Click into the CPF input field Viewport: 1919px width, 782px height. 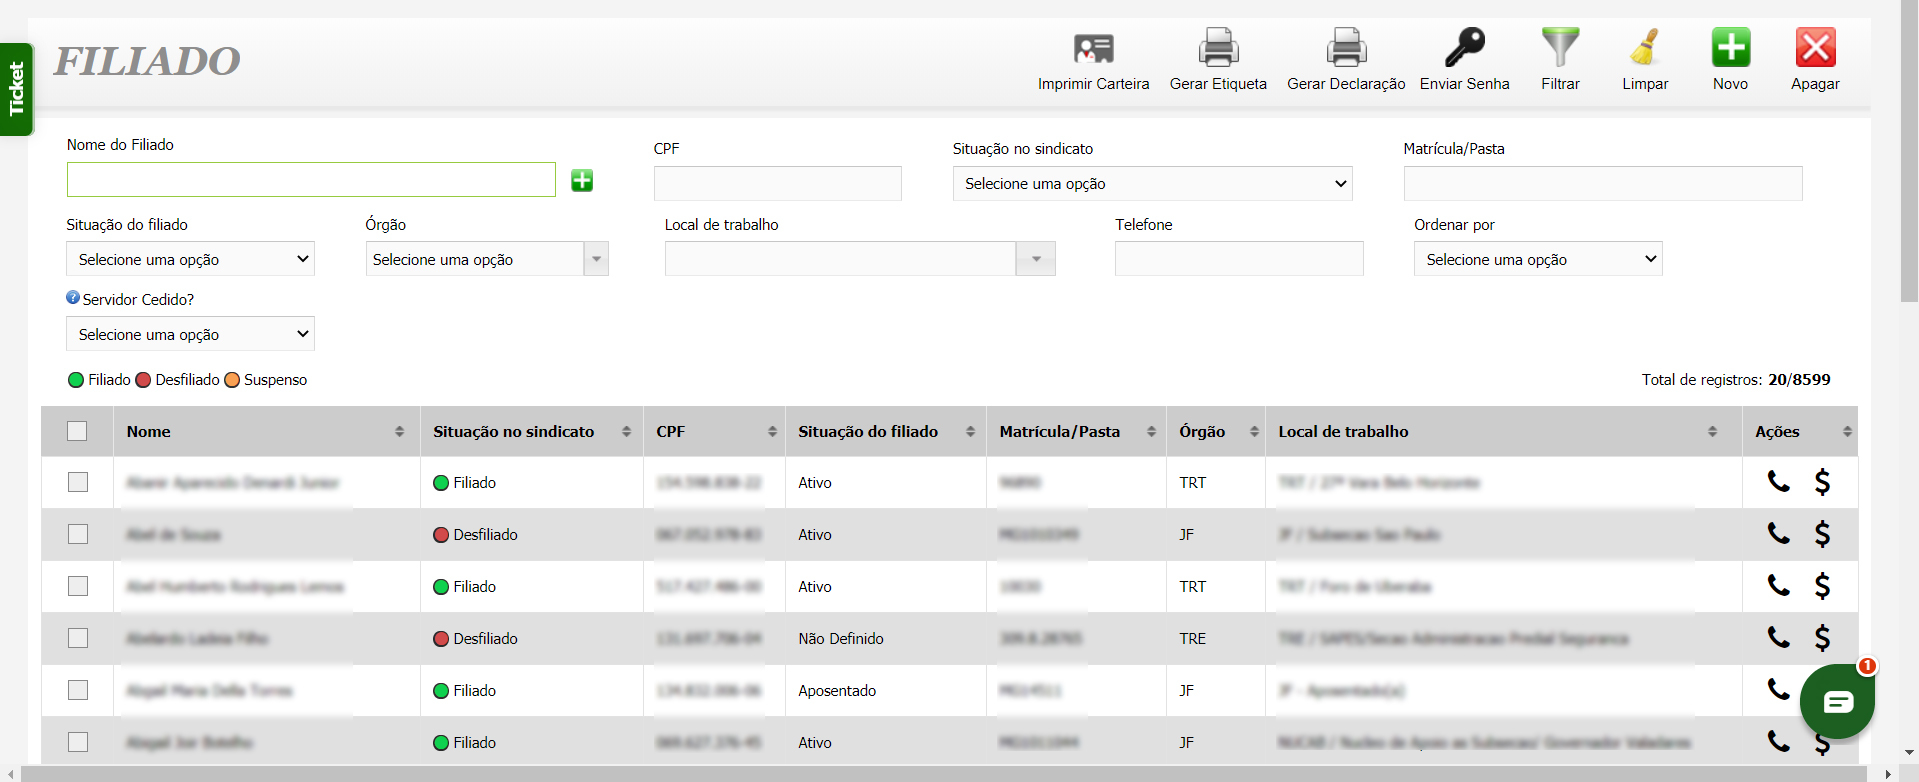pyautogui.click(x=777, y=184)
